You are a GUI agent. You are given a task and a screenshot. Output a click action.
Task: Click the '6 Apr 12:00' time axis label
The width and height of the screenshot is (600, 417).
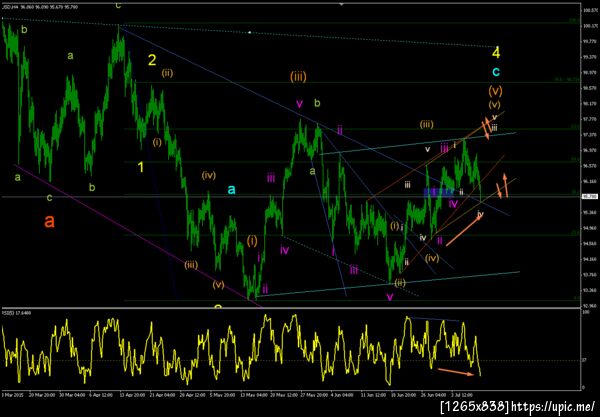[x=101, y=394]
